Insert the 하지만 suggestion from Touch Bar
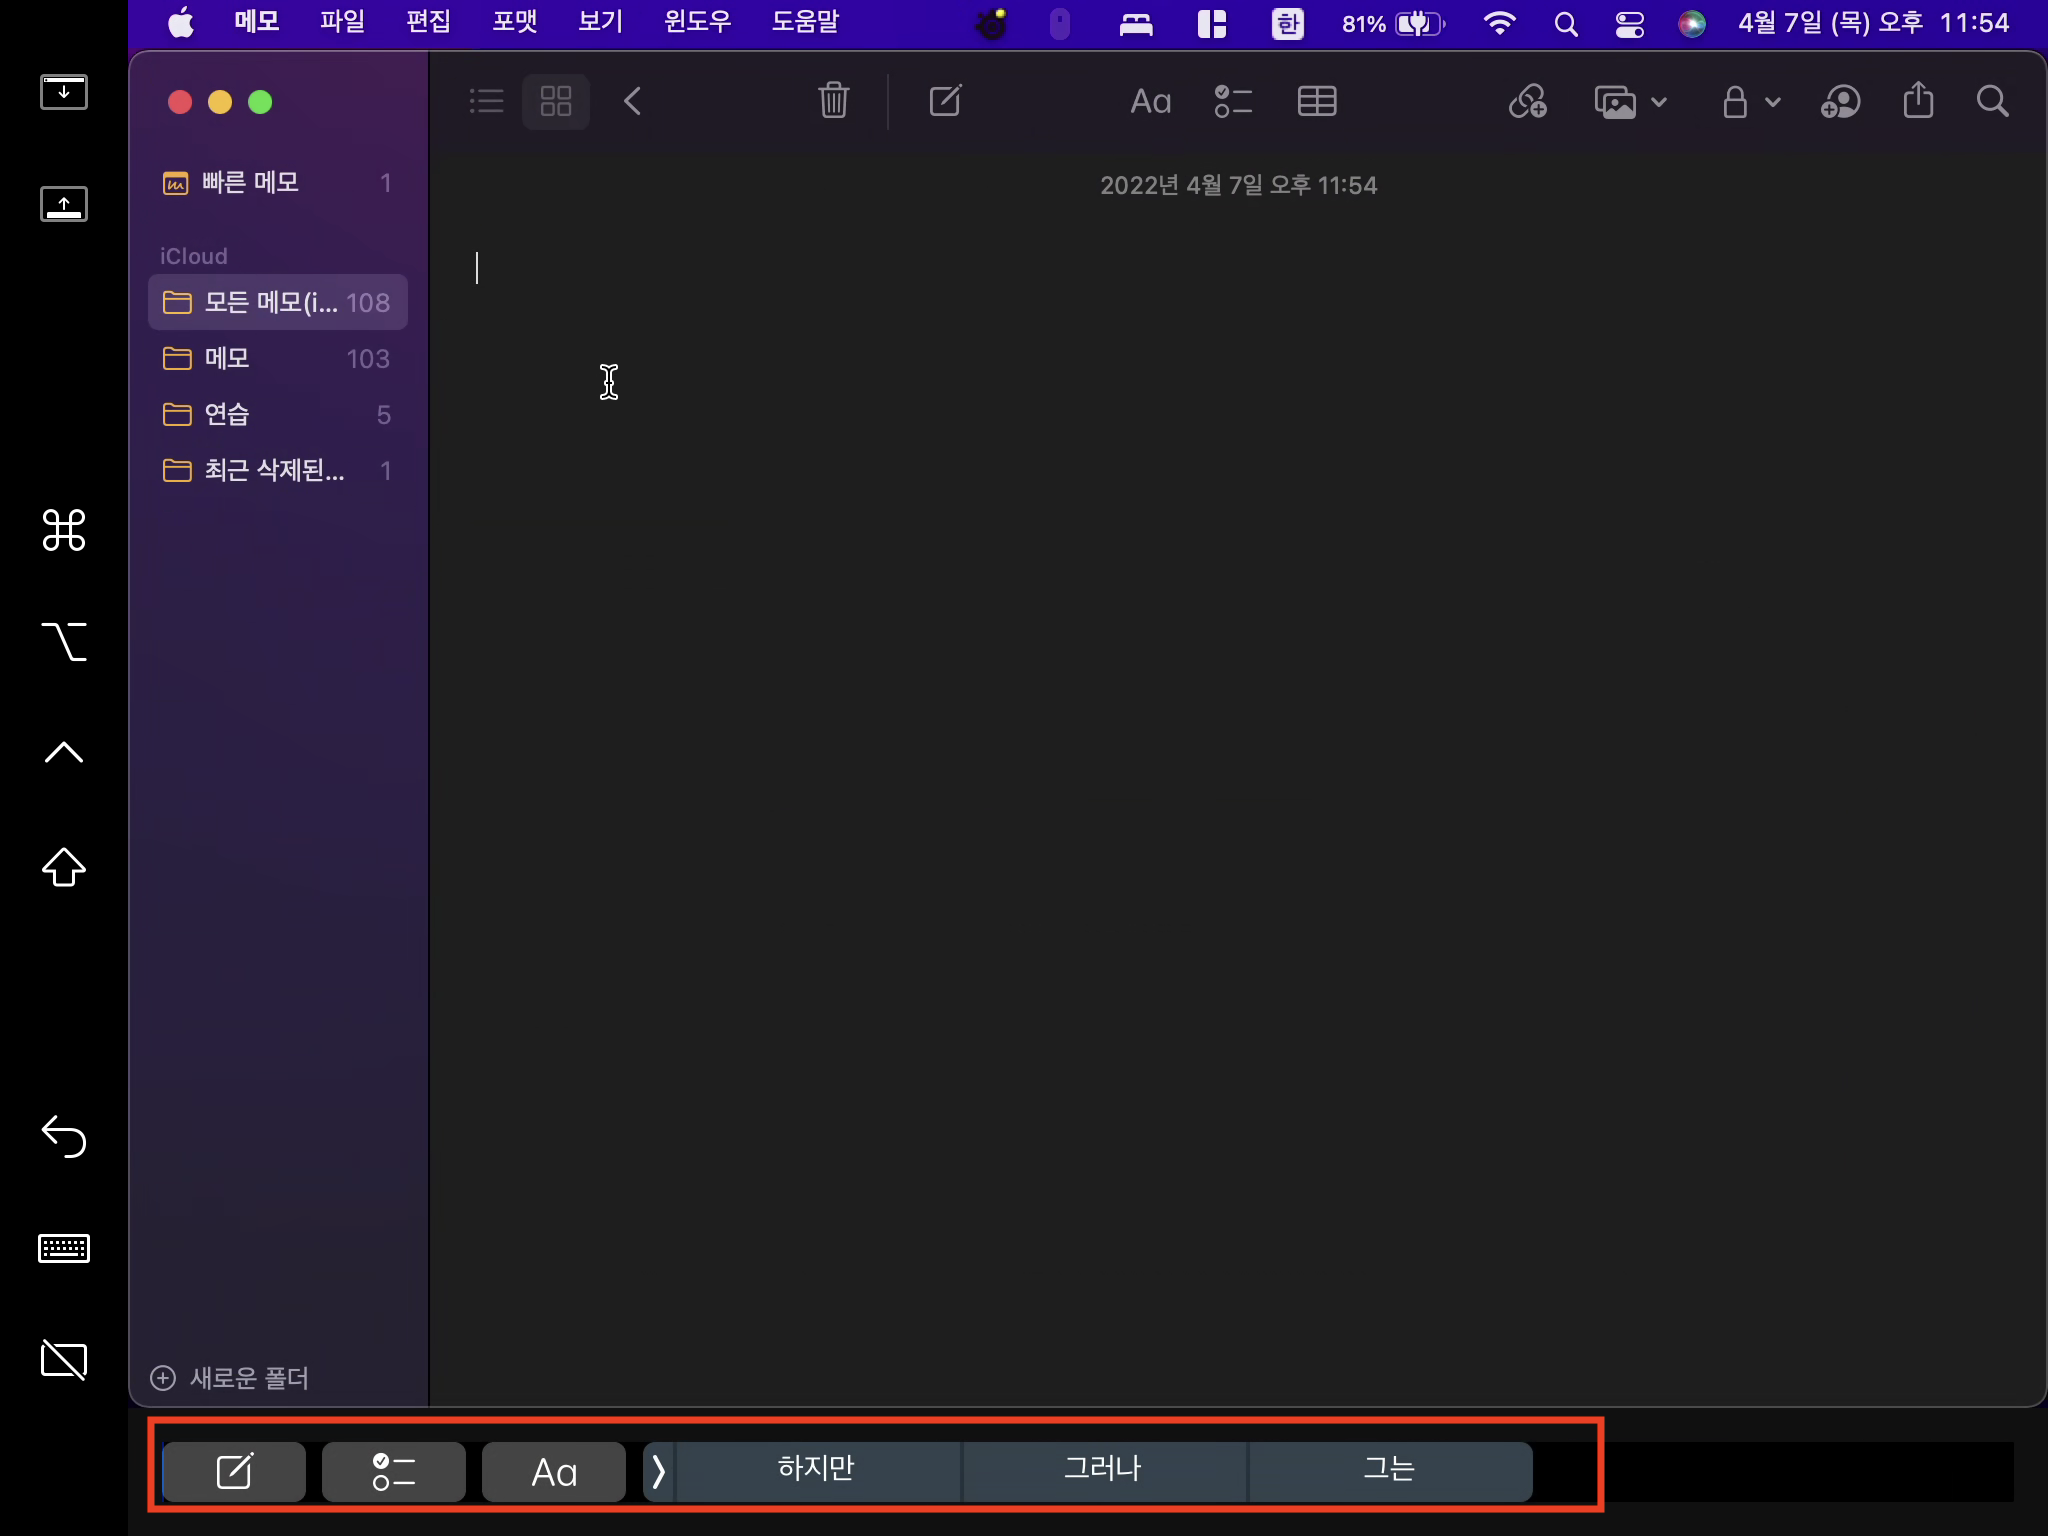Screen dimensions: 2048x1536 (x=816, y=1469)
